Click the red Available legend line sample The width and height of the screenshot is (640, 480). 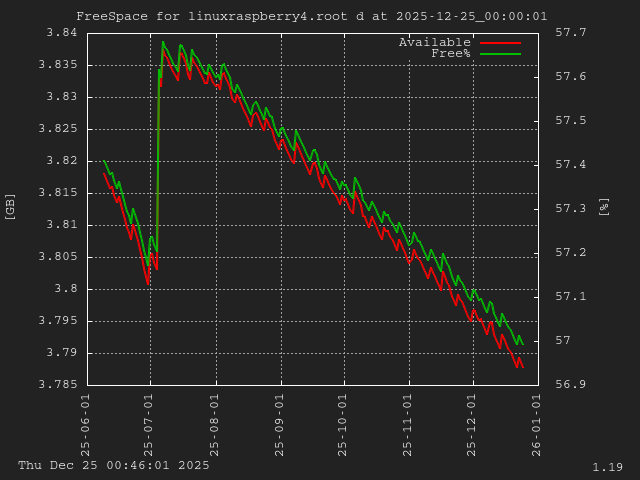click(500, 43)
